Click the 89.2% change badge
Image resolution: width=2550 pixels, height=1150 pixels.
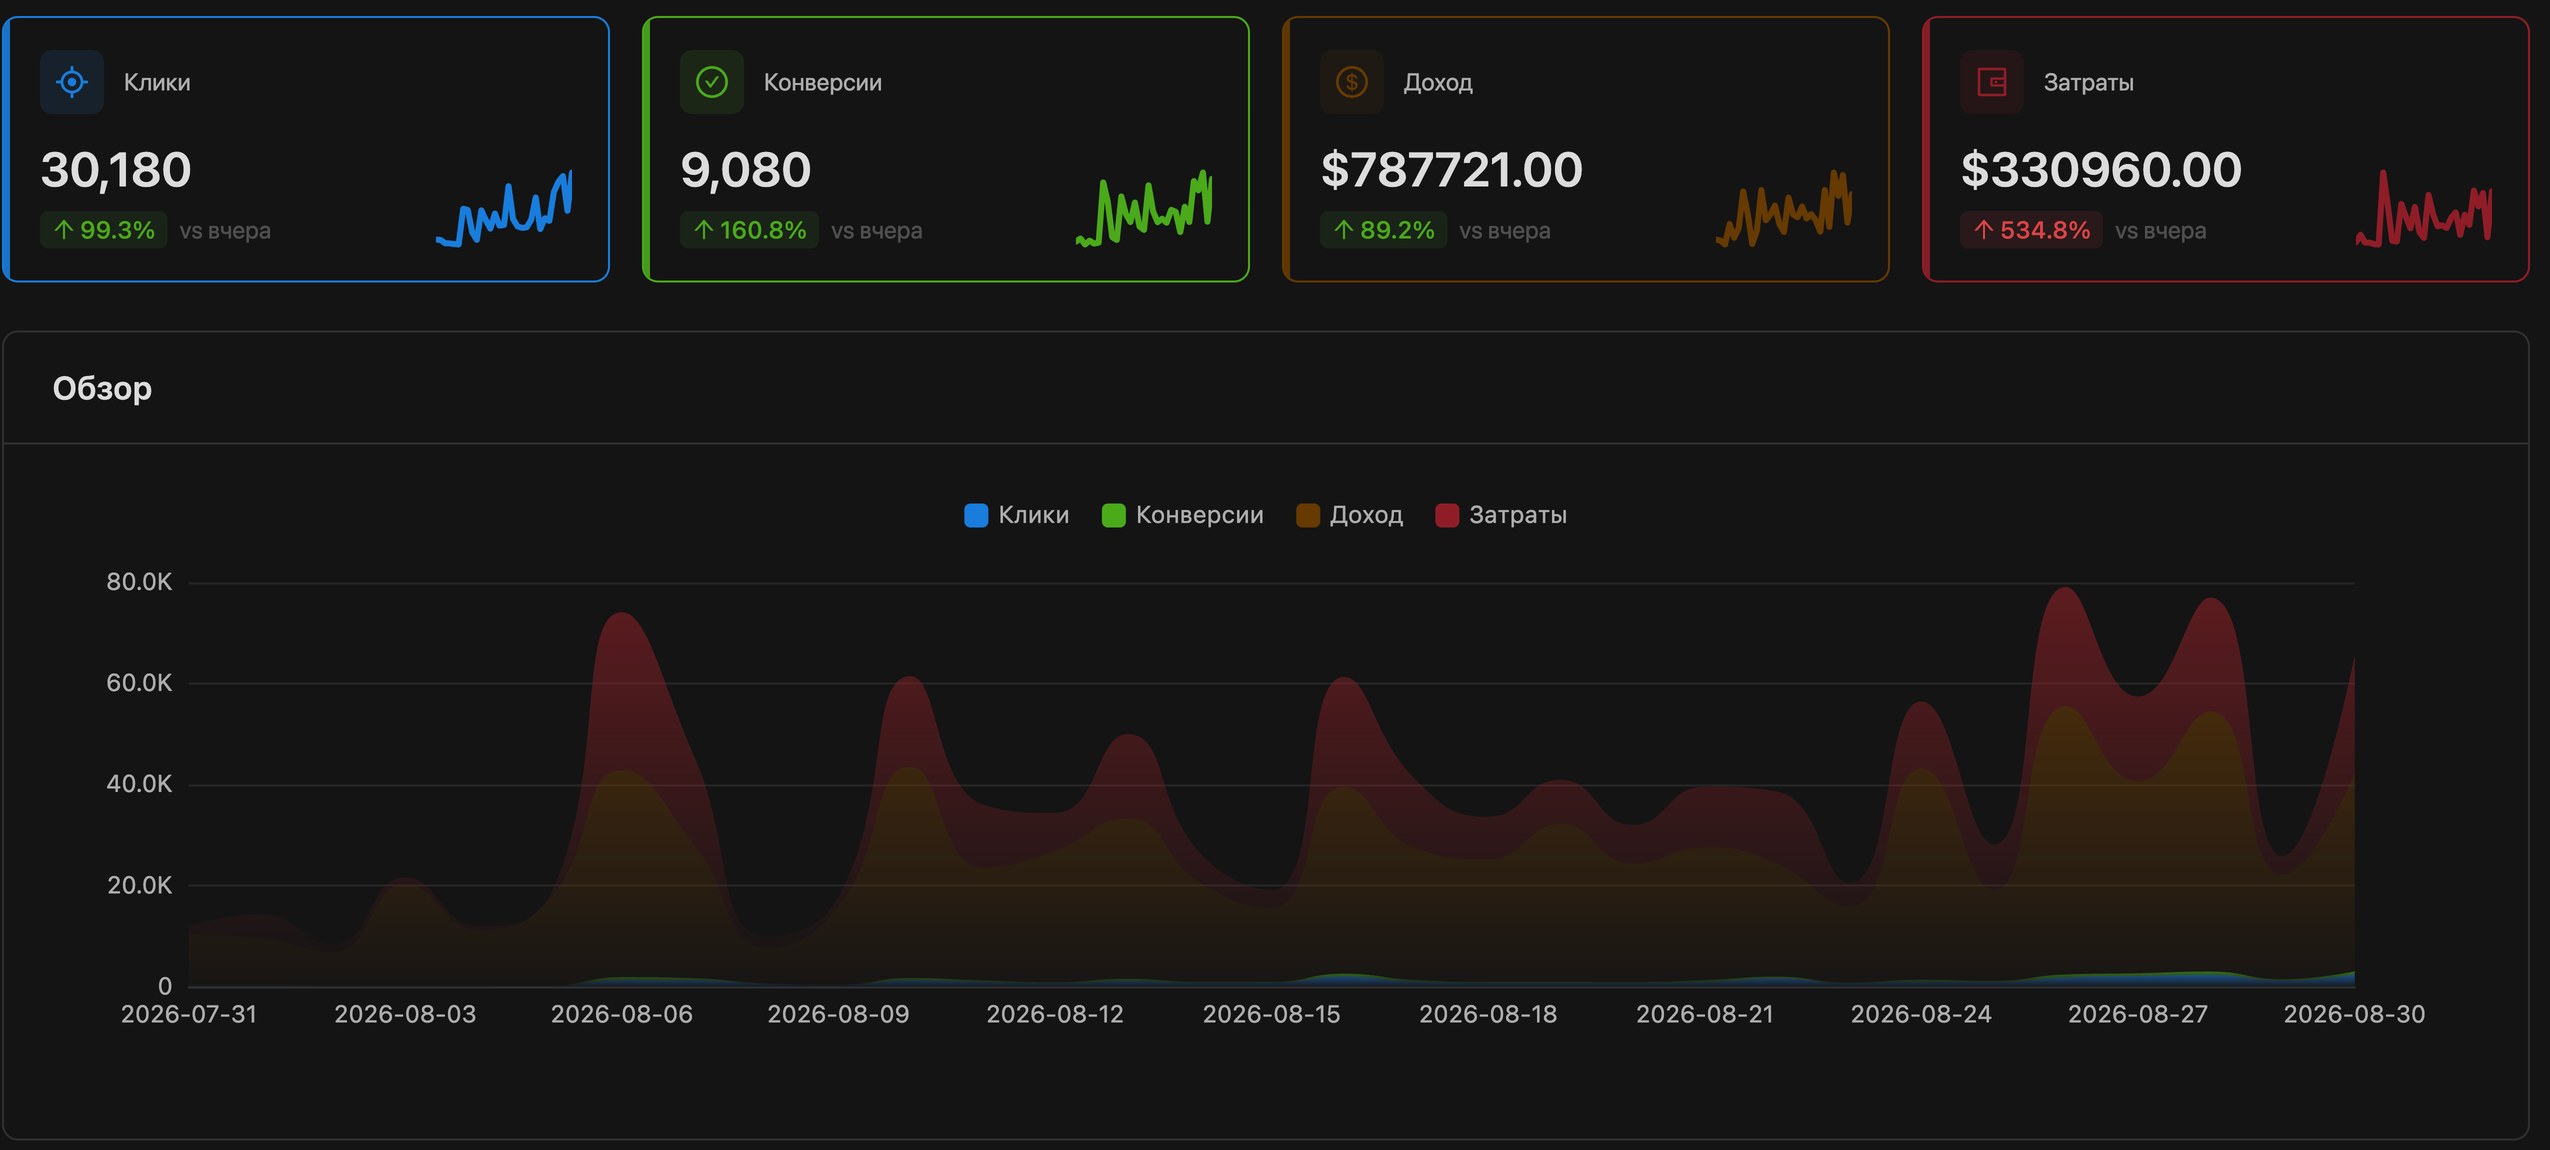1383,230
